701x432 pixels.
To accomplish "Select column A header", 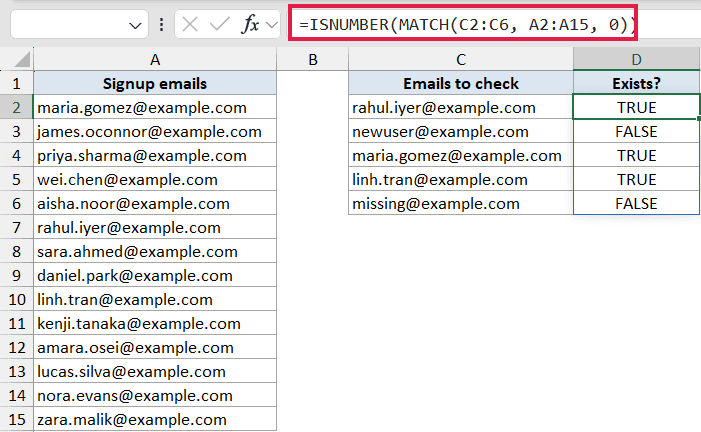I will (x=155, y=59).
